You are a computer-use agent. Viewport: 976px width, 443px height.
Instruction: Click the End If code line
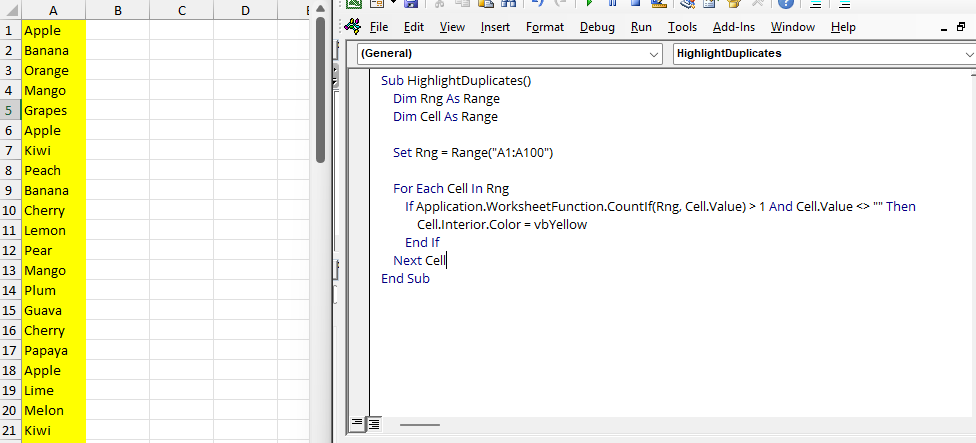pos(423,243)
